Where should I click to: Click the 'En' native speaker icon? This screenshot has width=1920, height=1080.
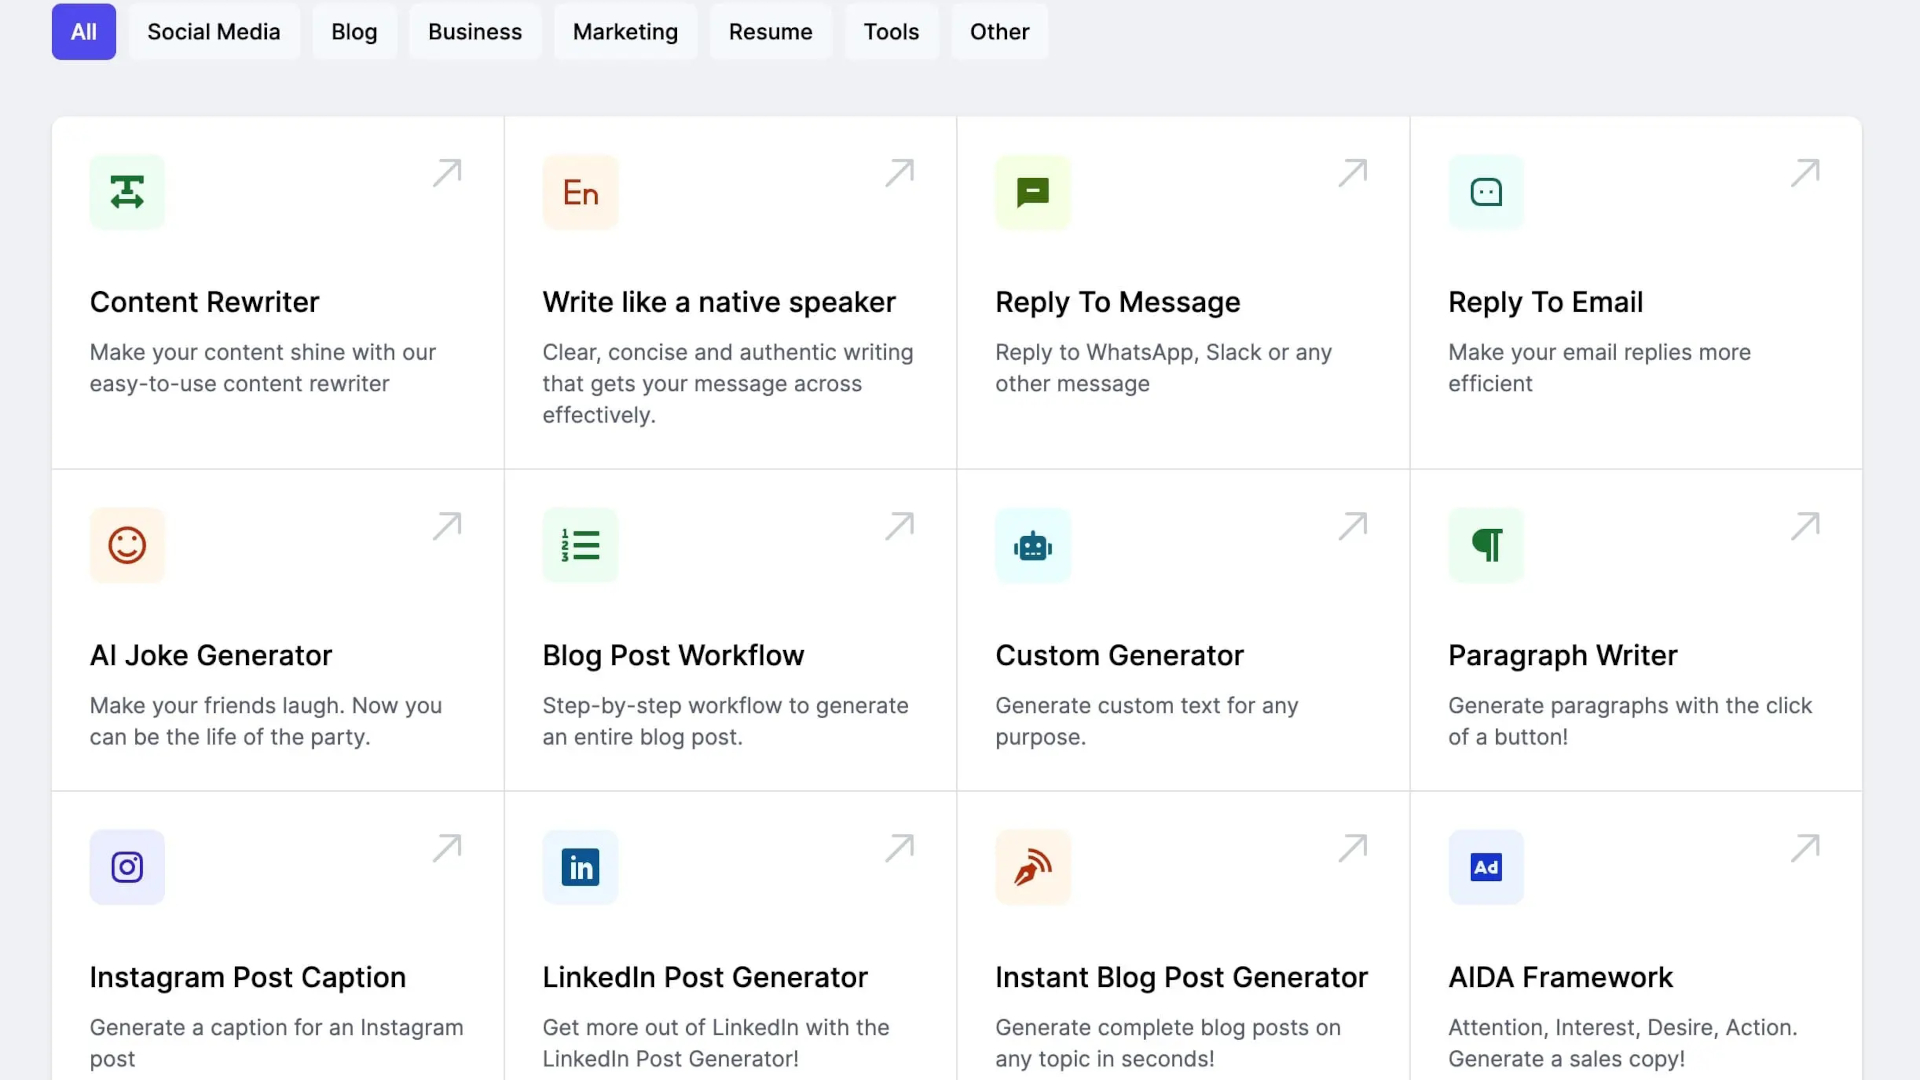pyautogui.click(x=580, y=192)
